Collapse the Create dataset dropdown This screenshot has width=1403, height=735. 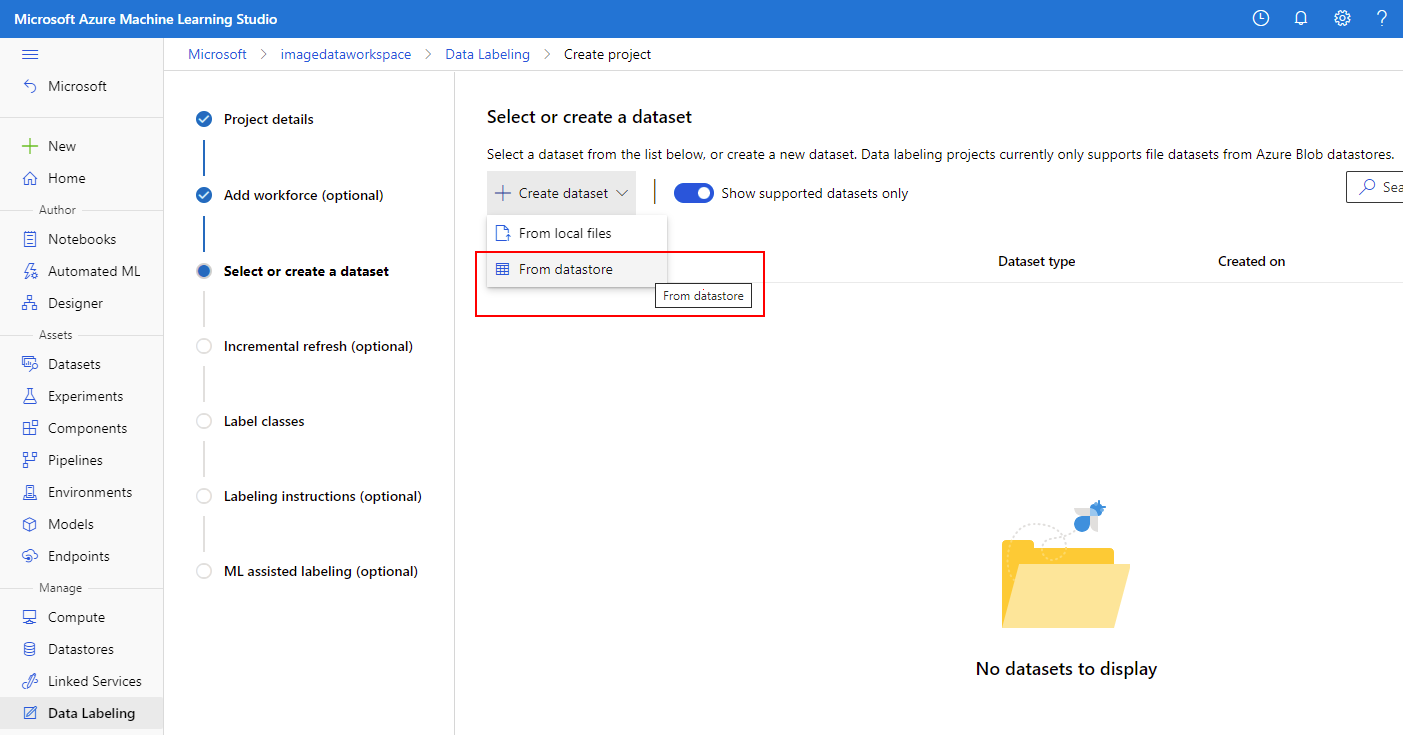pyautogui.click(x=561, y=193)
